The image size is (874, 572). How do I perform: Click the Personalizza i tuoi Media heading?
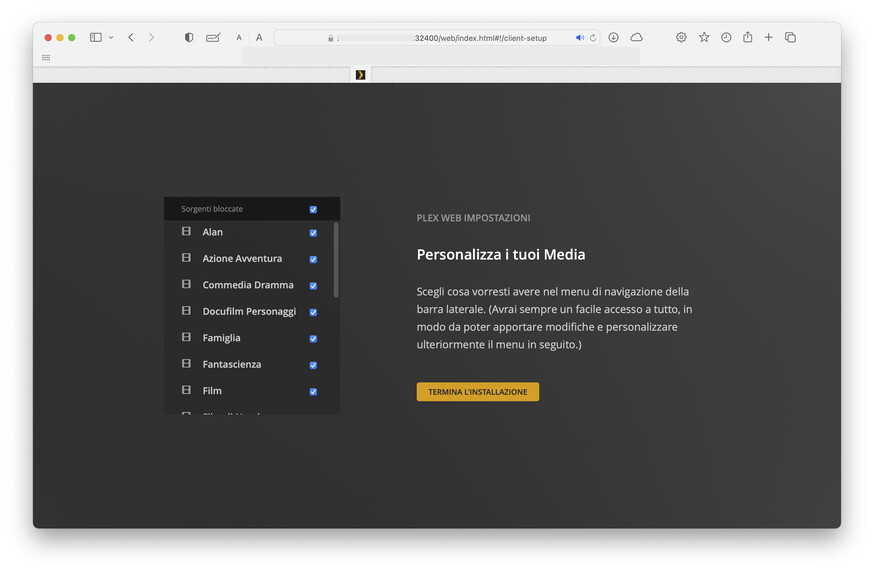tap(501, 255)
